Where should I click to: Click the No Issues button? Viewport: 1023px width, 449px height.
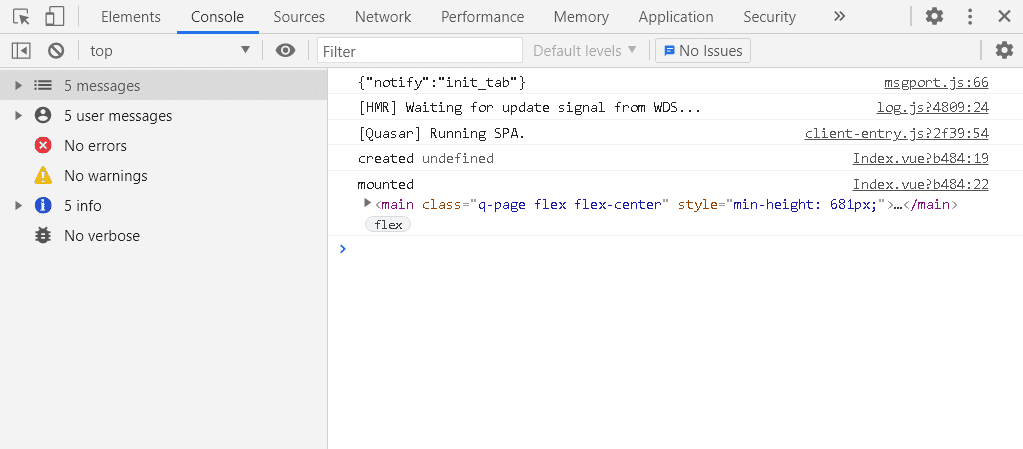click(702, 51)
